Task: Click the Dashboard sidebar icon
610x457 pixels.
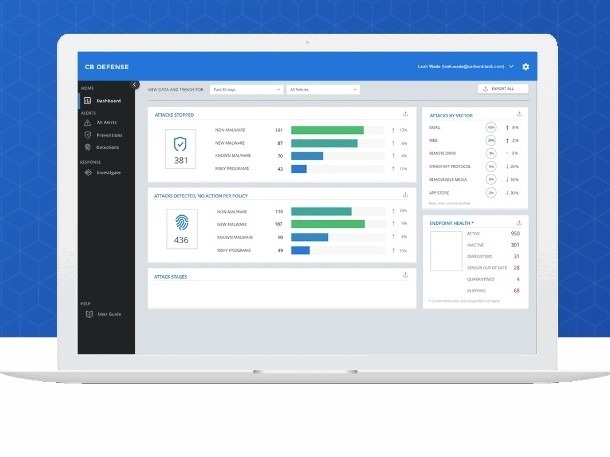Action: click(88, 101)
